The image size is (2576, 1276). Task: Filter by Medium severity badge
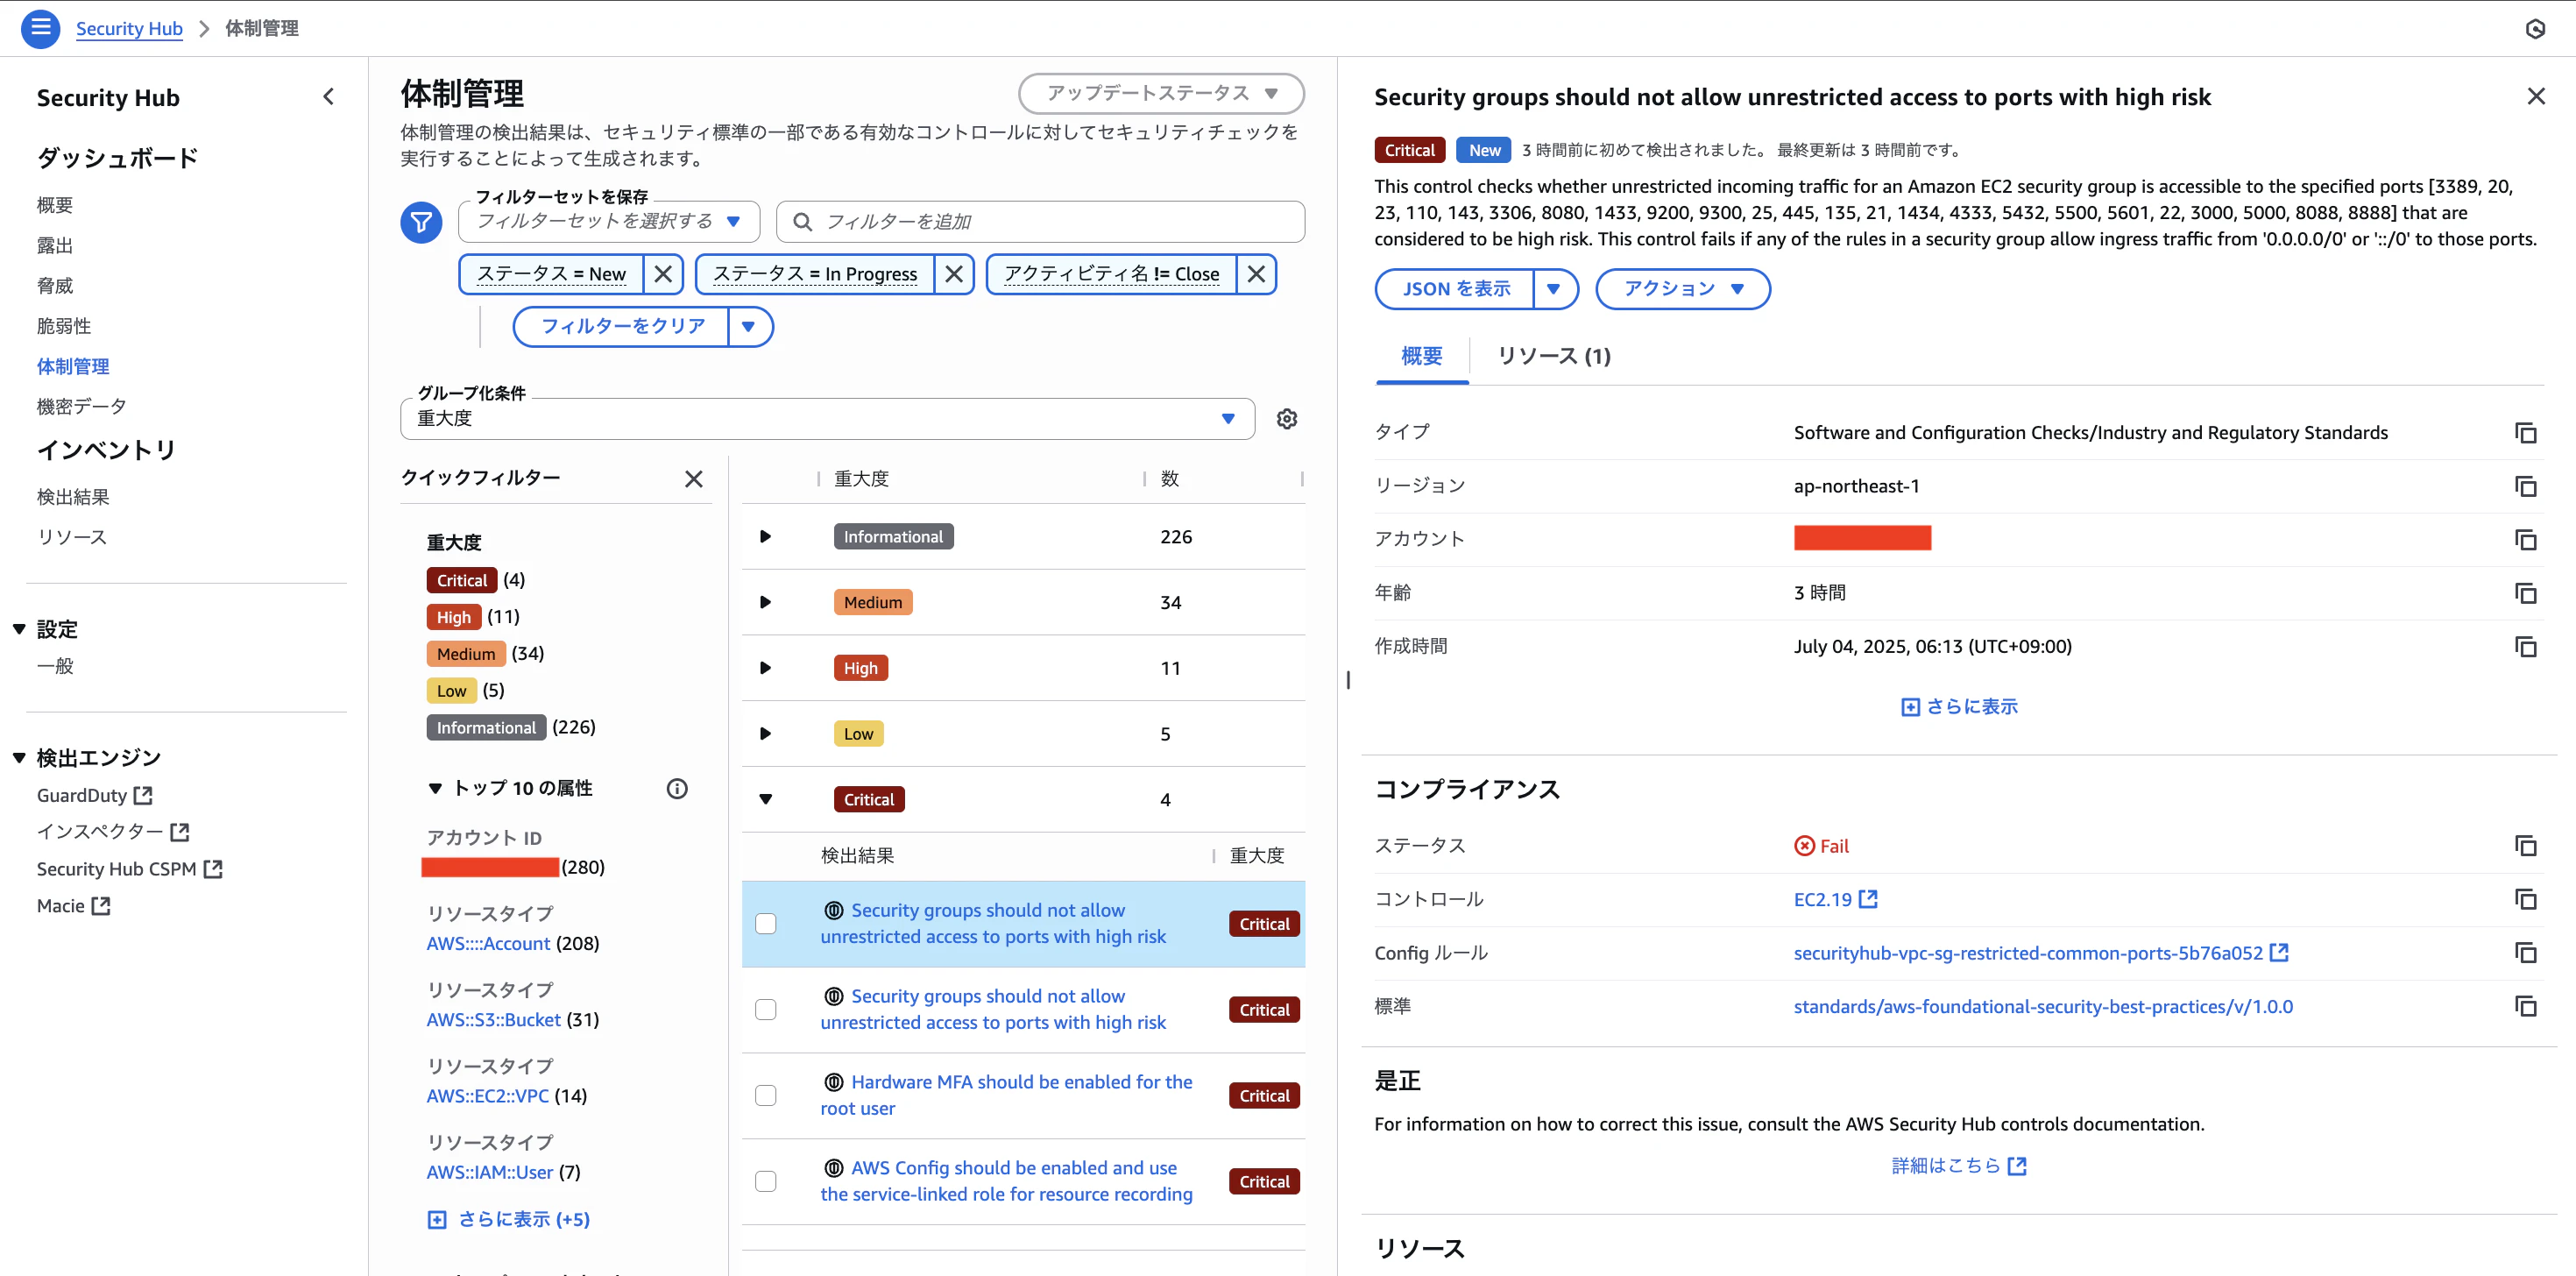(466, 654)
